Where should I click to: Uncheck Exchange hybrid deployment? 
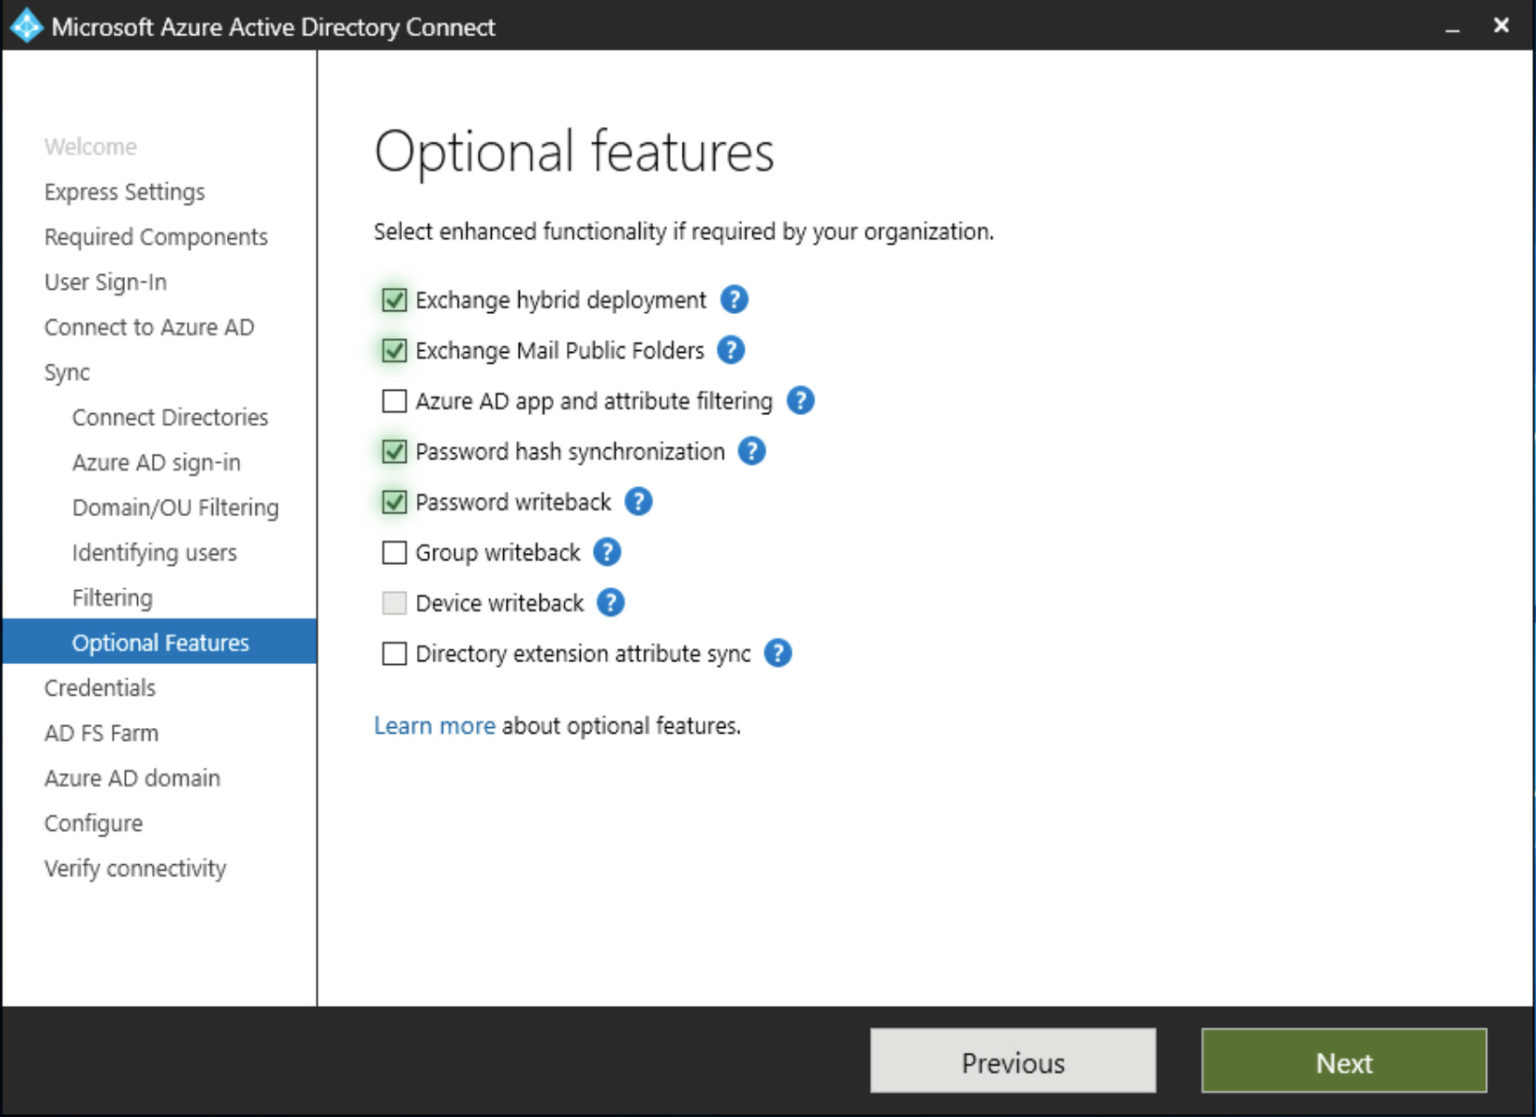point(394,299)
